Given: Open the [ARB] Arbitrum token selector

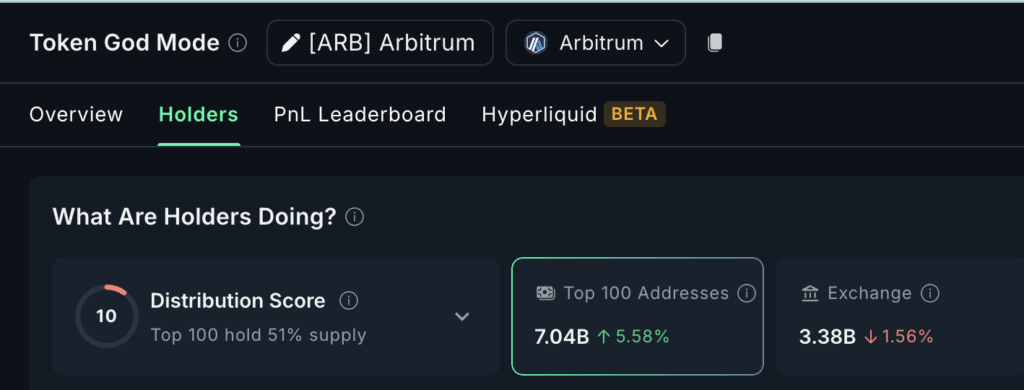Looking at the screenshot, I should click(380, 43).
